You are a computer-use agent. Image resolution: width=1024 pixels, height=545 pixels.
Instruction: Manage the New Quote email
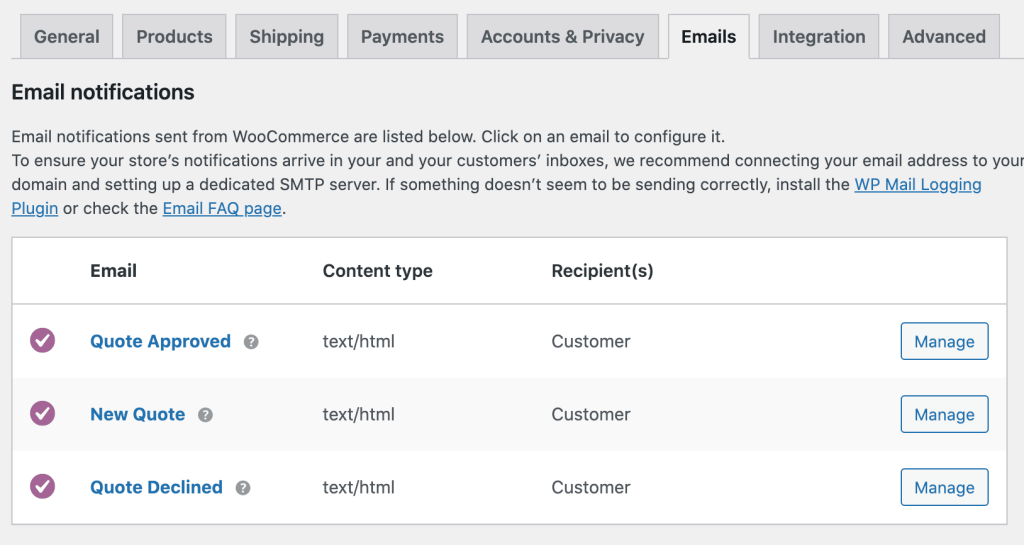944,414
